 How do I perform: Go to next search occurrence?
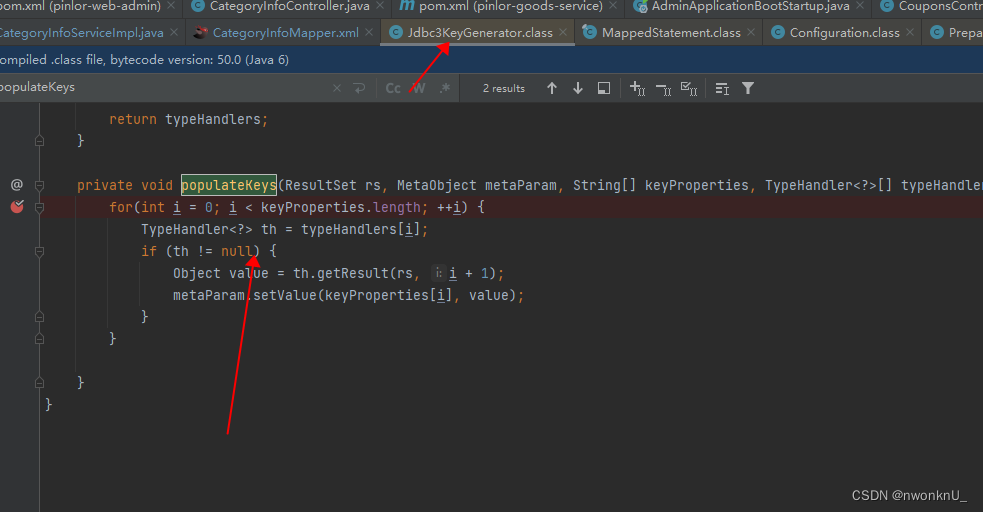578,88
